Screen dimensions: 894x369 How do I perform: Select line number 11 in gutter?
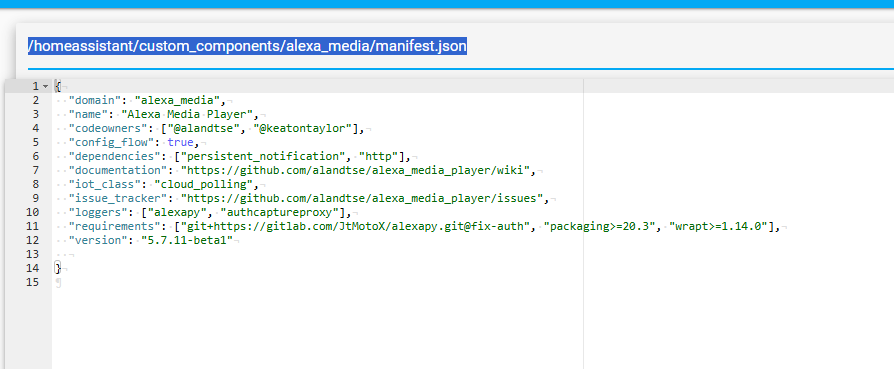pos(33,226)
